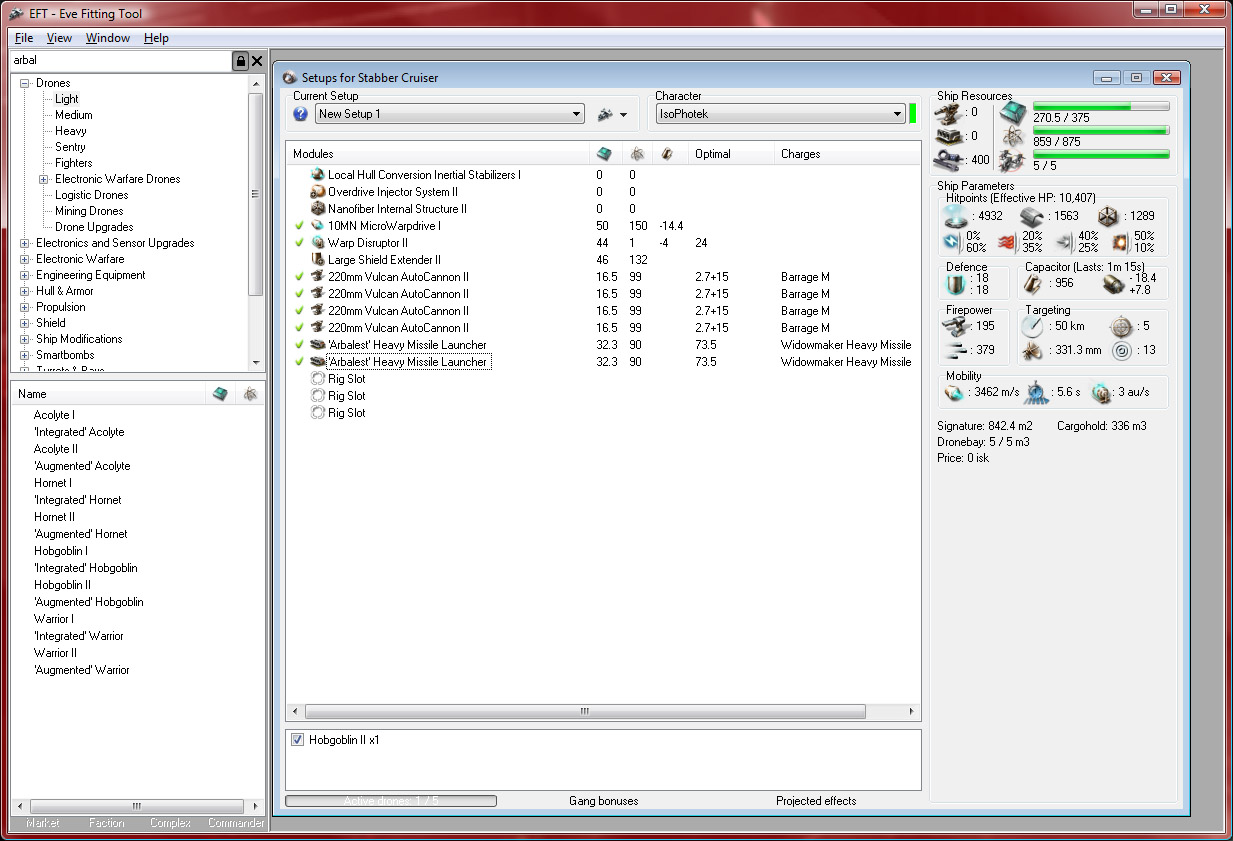Click the powergrid icon beside 859 / 875
Screen dimensions: 1233x841
coord(1013,136)
